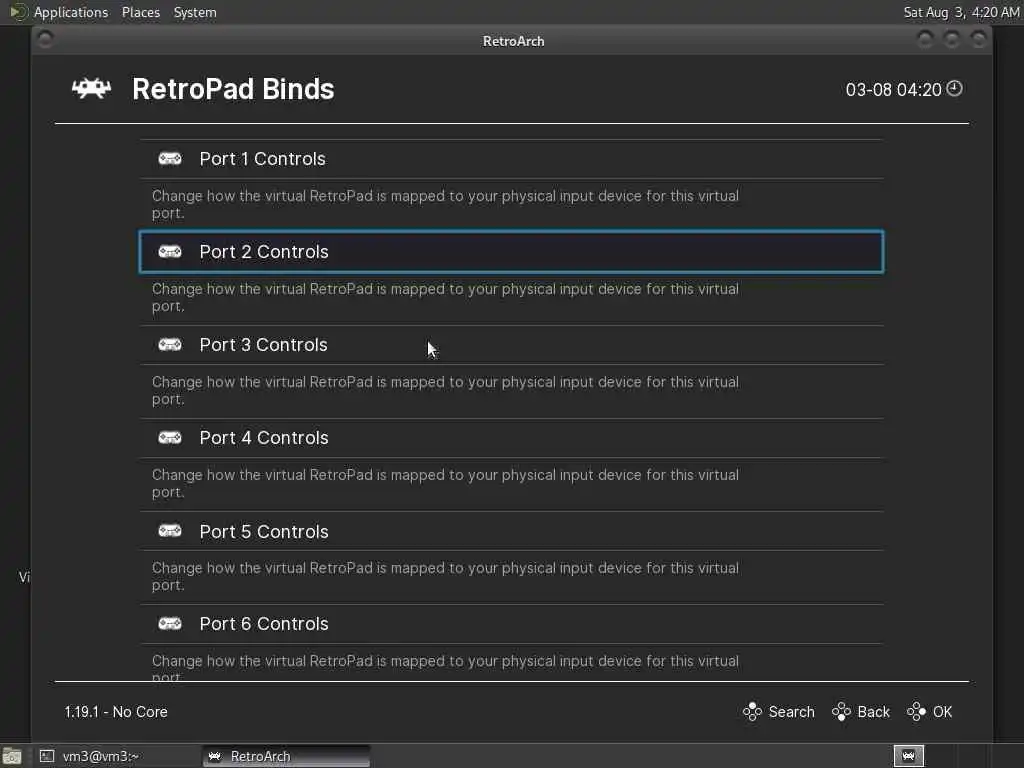The image size is (1024, 768).
Task: Open Port 1 Controls
Action: tap(262, 159)
